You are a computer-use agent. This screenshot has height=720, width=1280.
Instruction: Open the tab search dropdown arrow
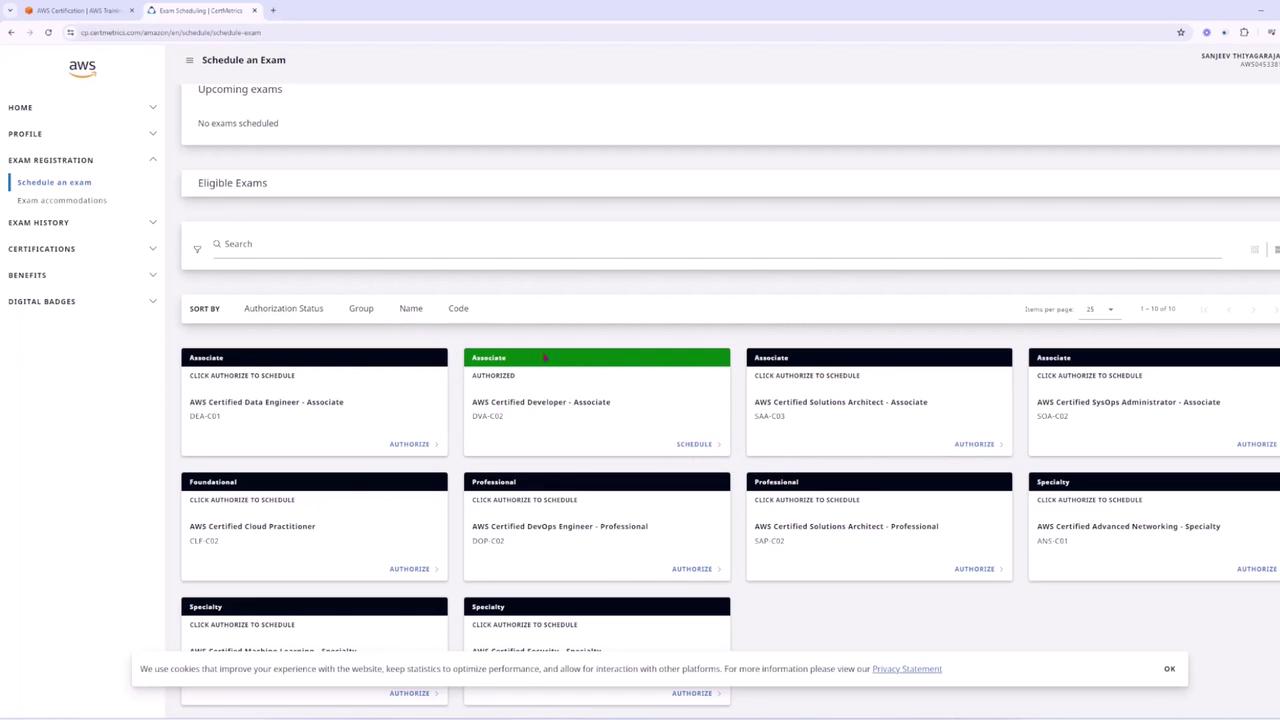coord(10,11)
